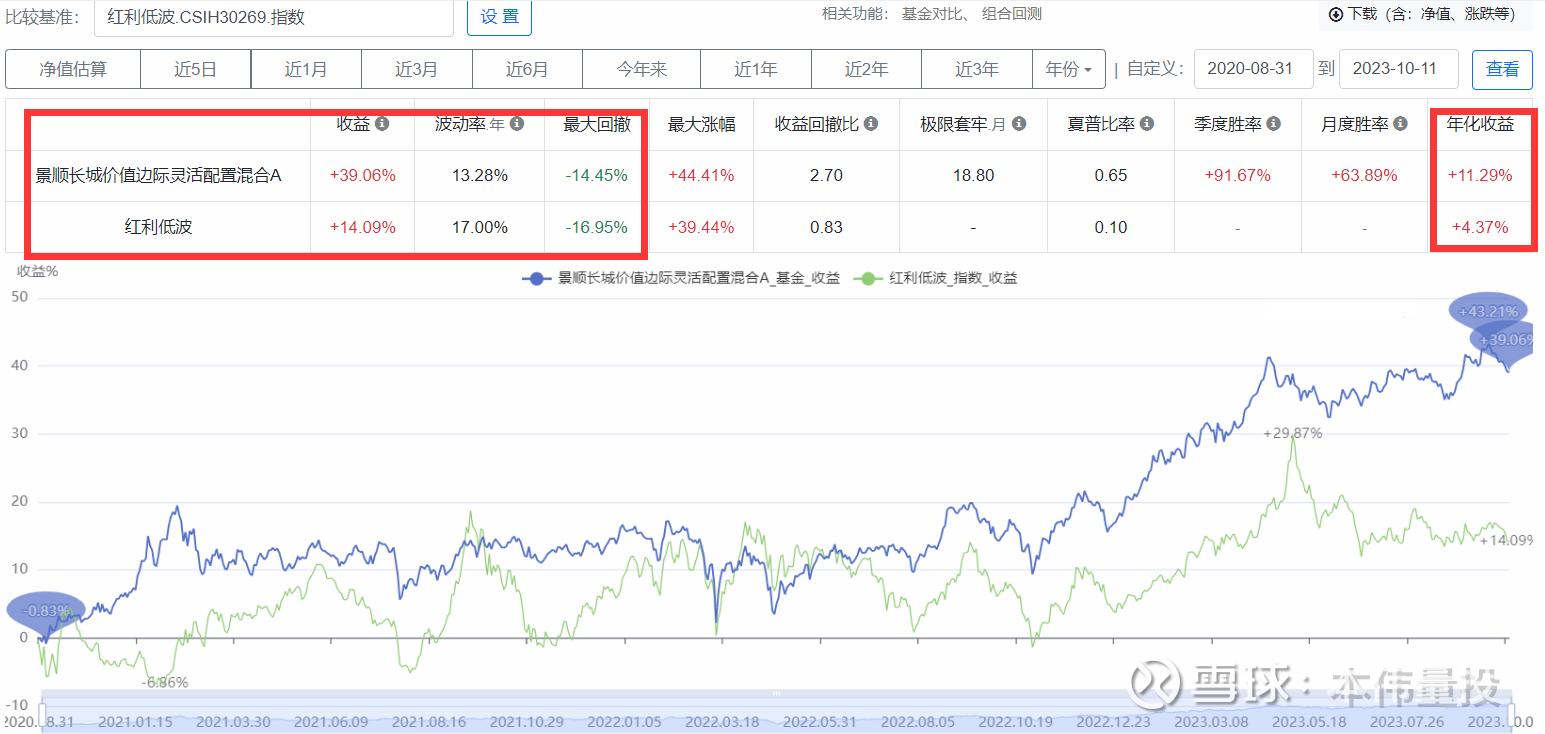This screenshot has width=1545, height=734.
Task: Click the 0.10 Sharpe ratio cell
Action: 1111,227
